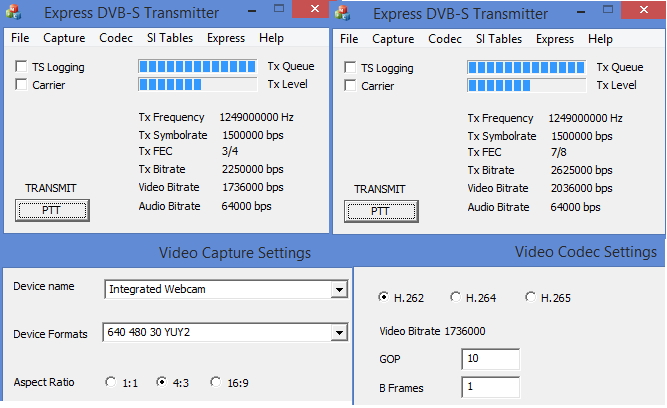667x408 pixels.
Task: Click Video Bitrate 1736000 label in codec settings
Action: [432, 331]
